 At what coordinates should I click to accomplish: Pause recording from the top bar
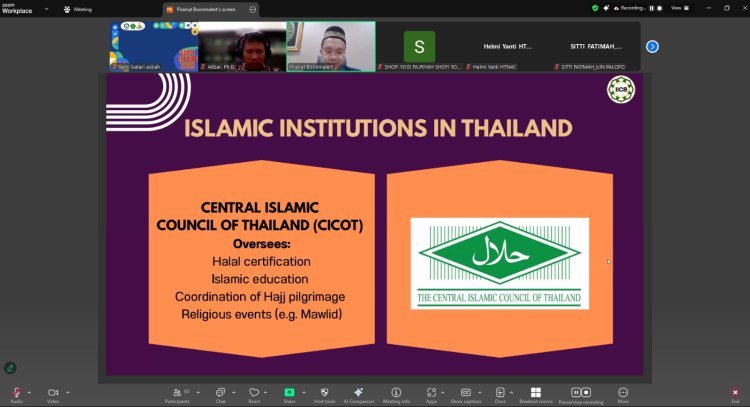pos(651,8)
